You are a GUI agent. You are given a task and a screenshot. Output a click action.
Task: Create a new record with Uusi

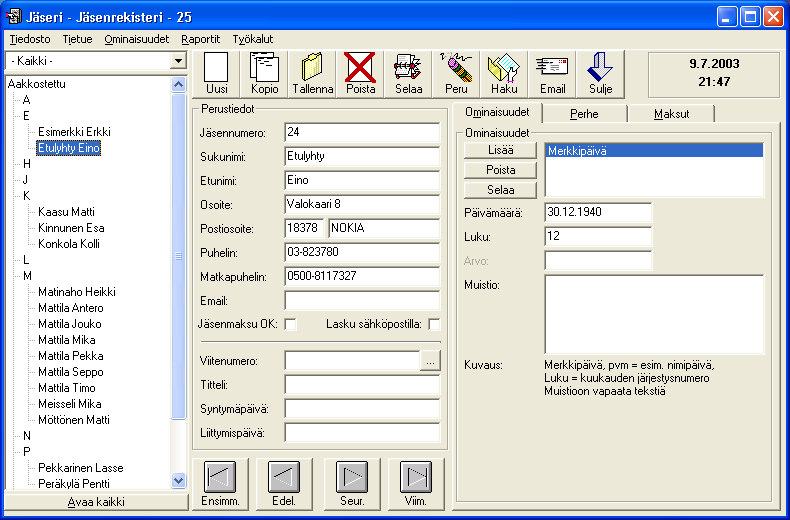tap(217, 74)
